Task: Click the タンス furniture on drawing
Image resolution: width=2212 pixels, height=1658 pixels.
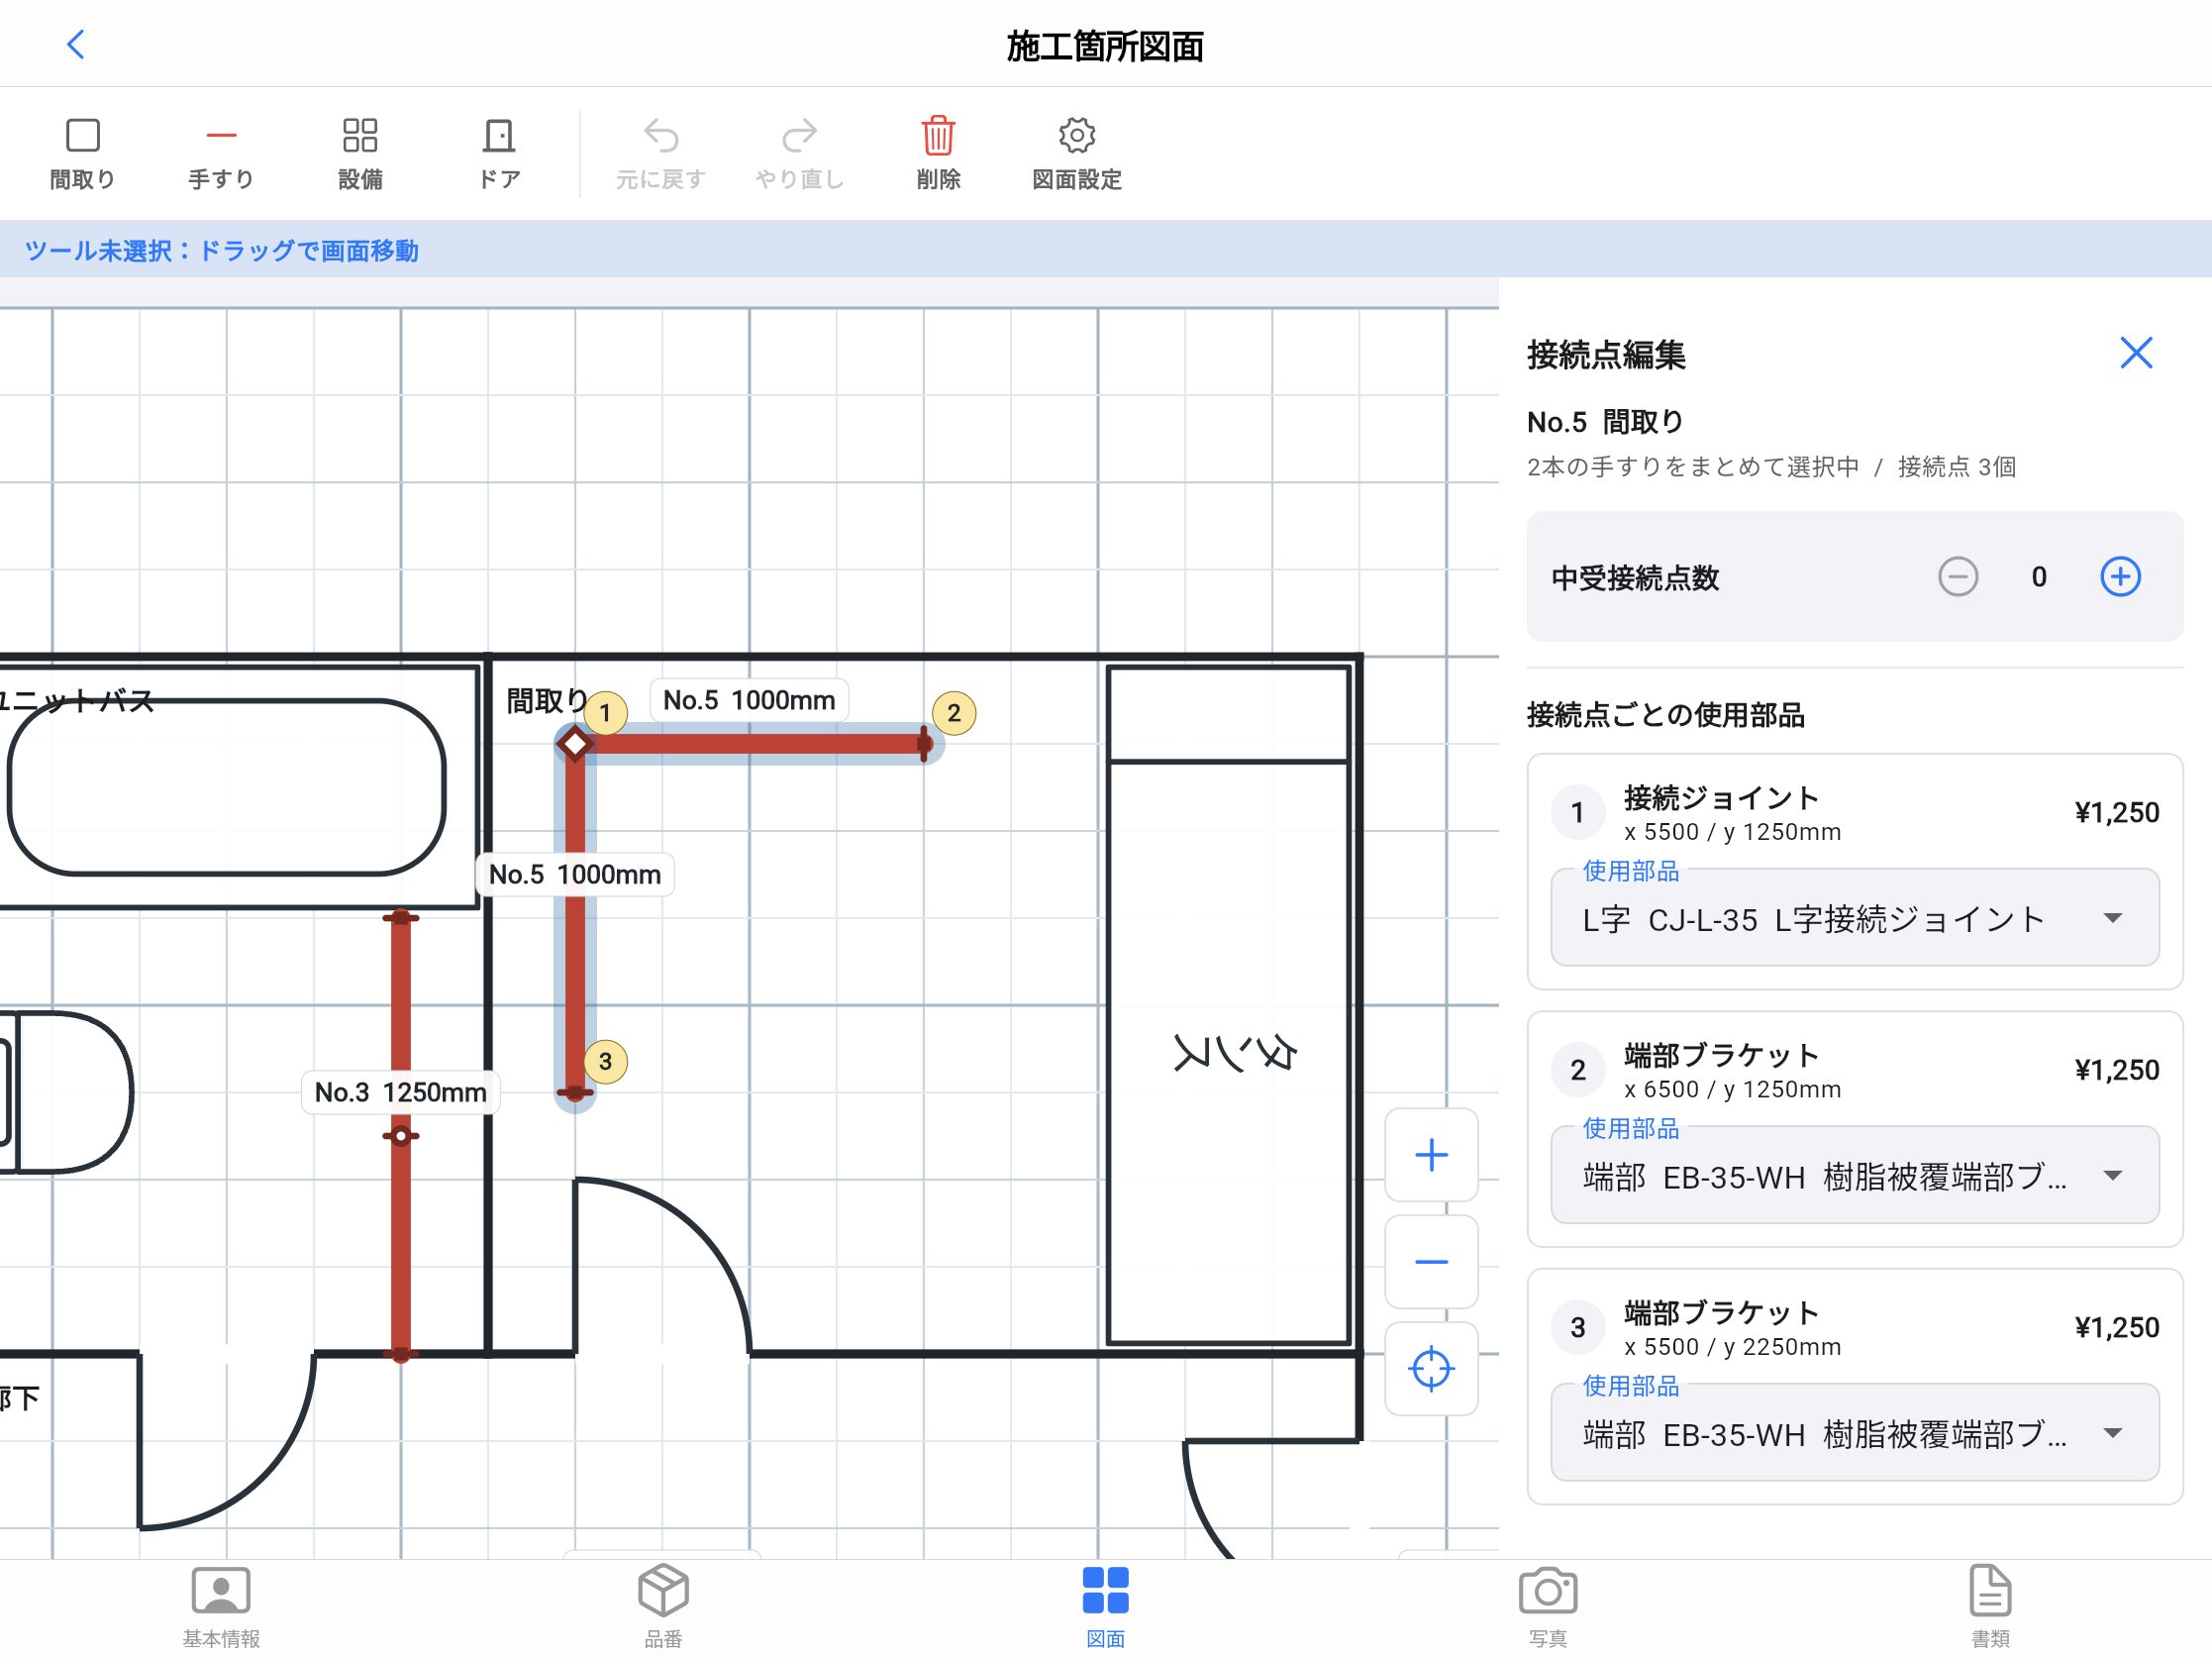Action: click(1229, 1005)
